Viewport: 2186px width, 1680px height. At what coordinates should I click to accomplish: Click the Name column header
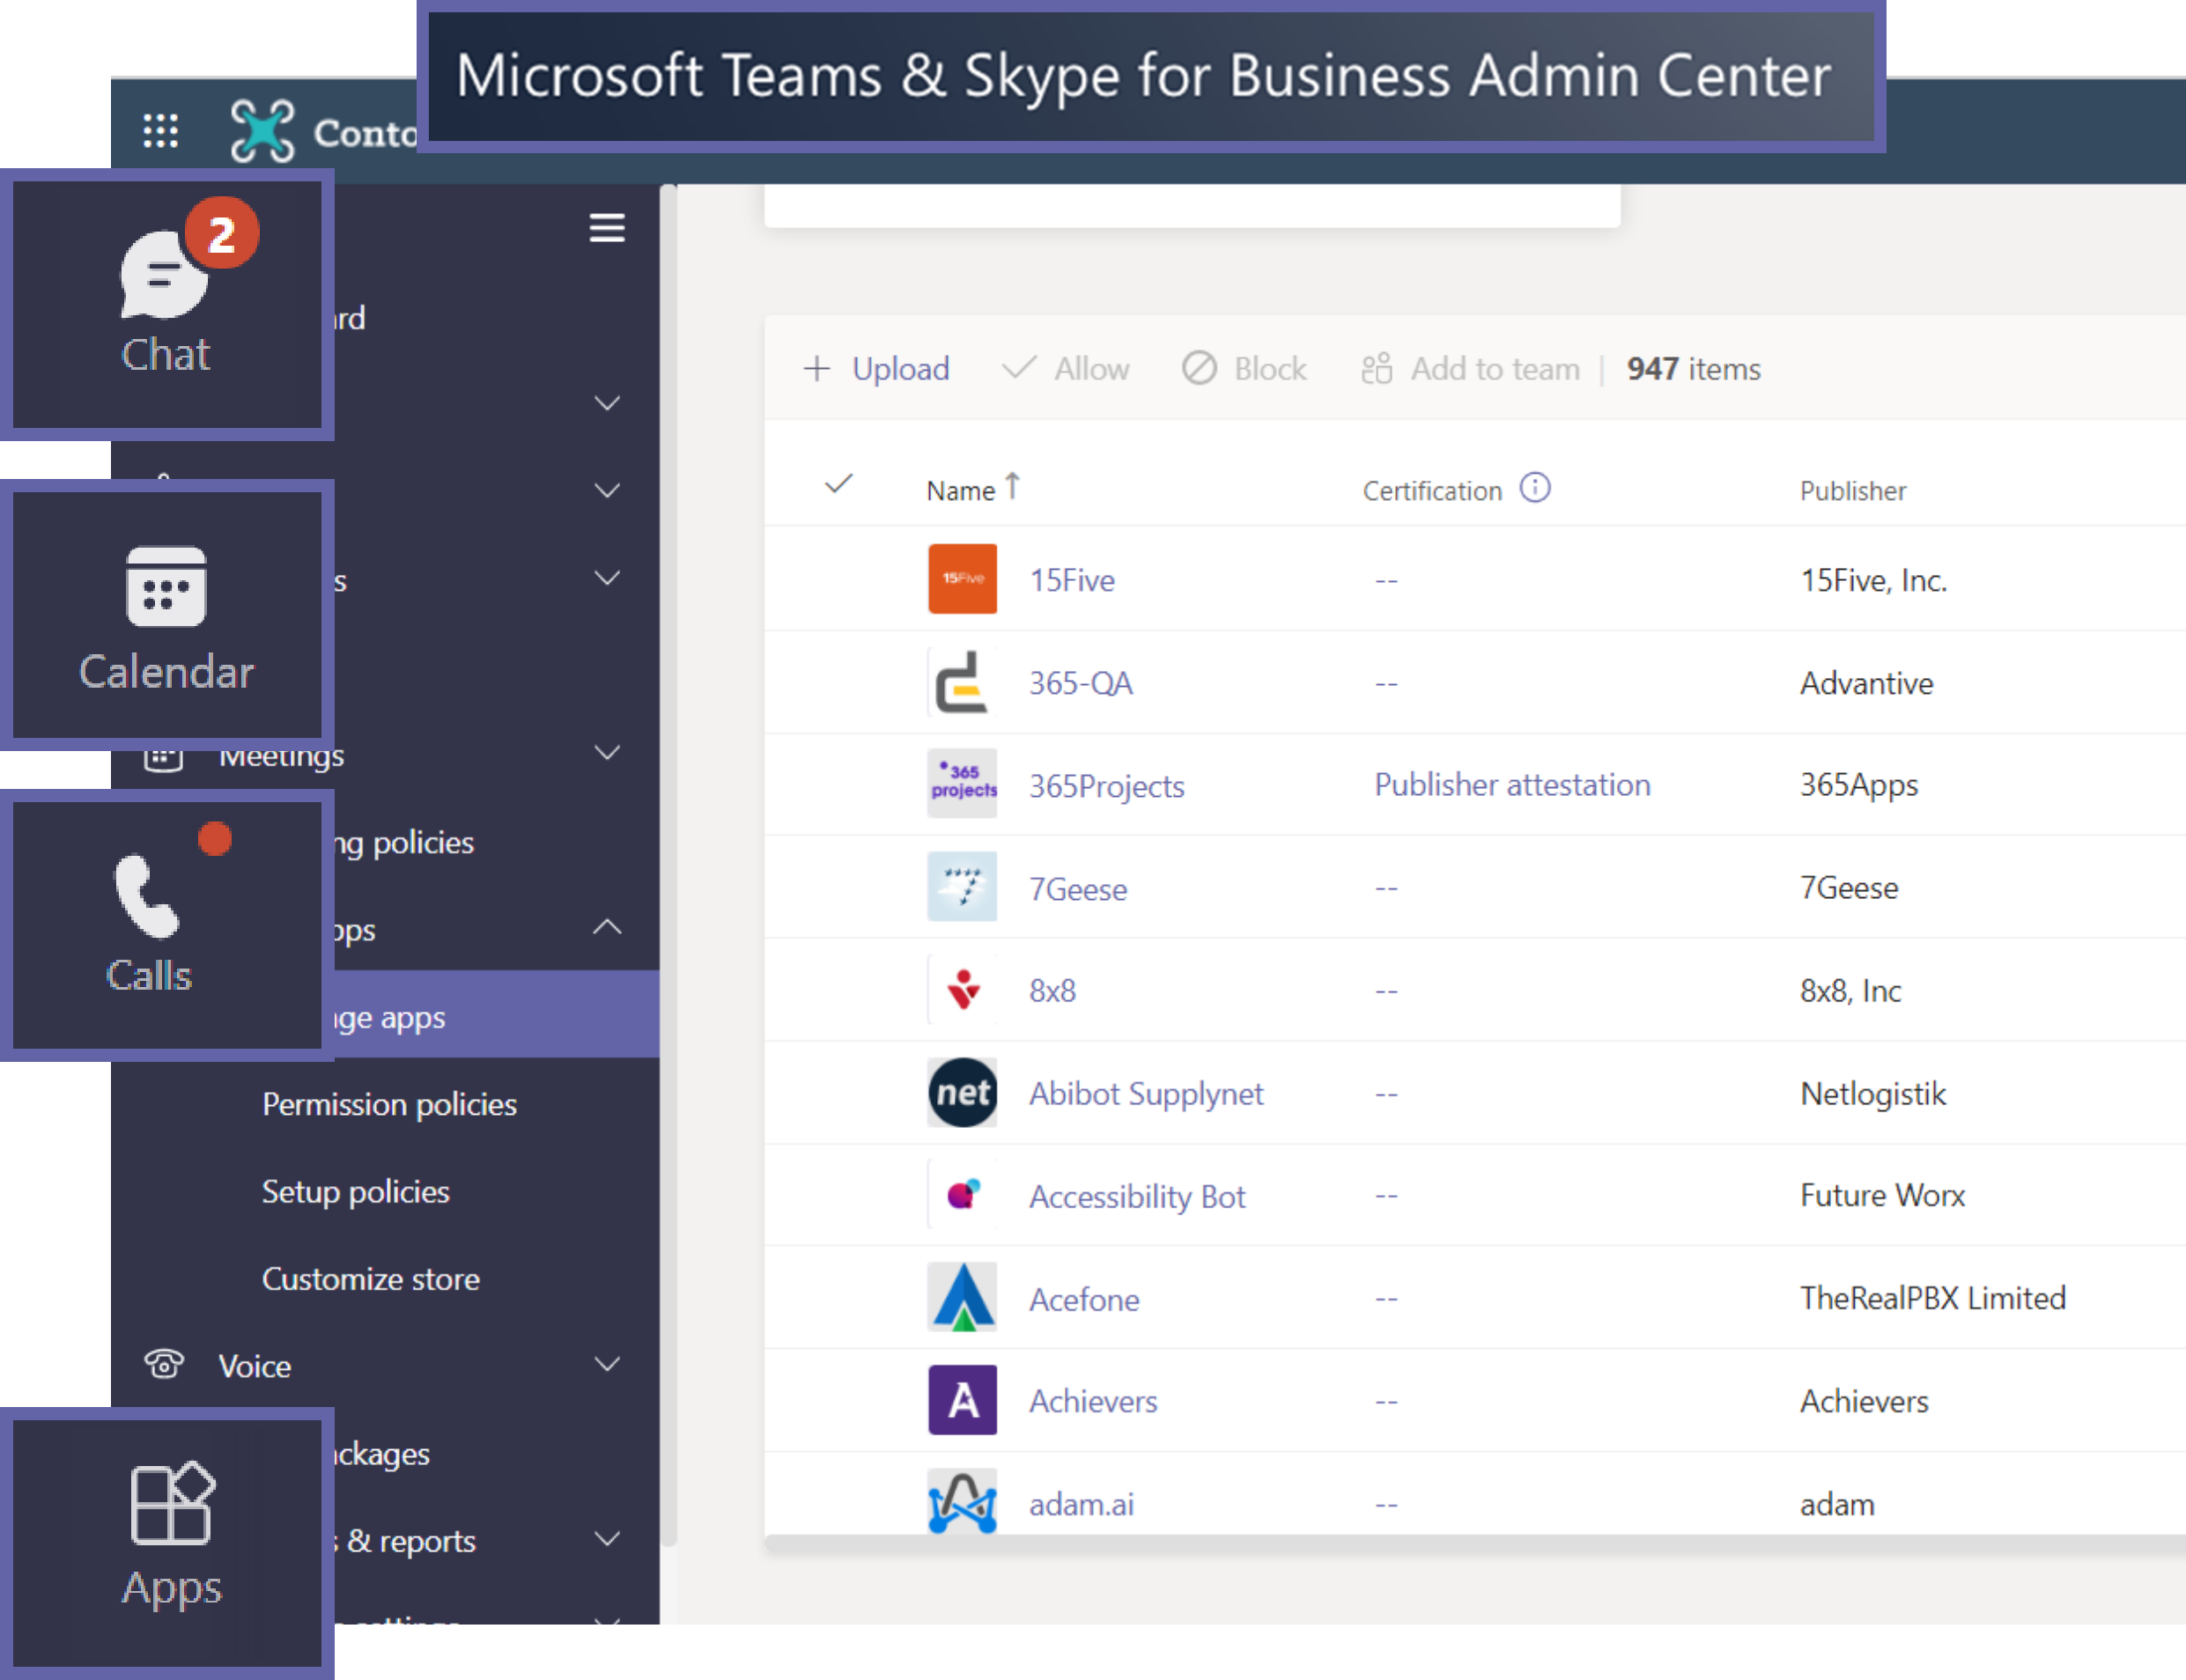[x=960, y=490]
